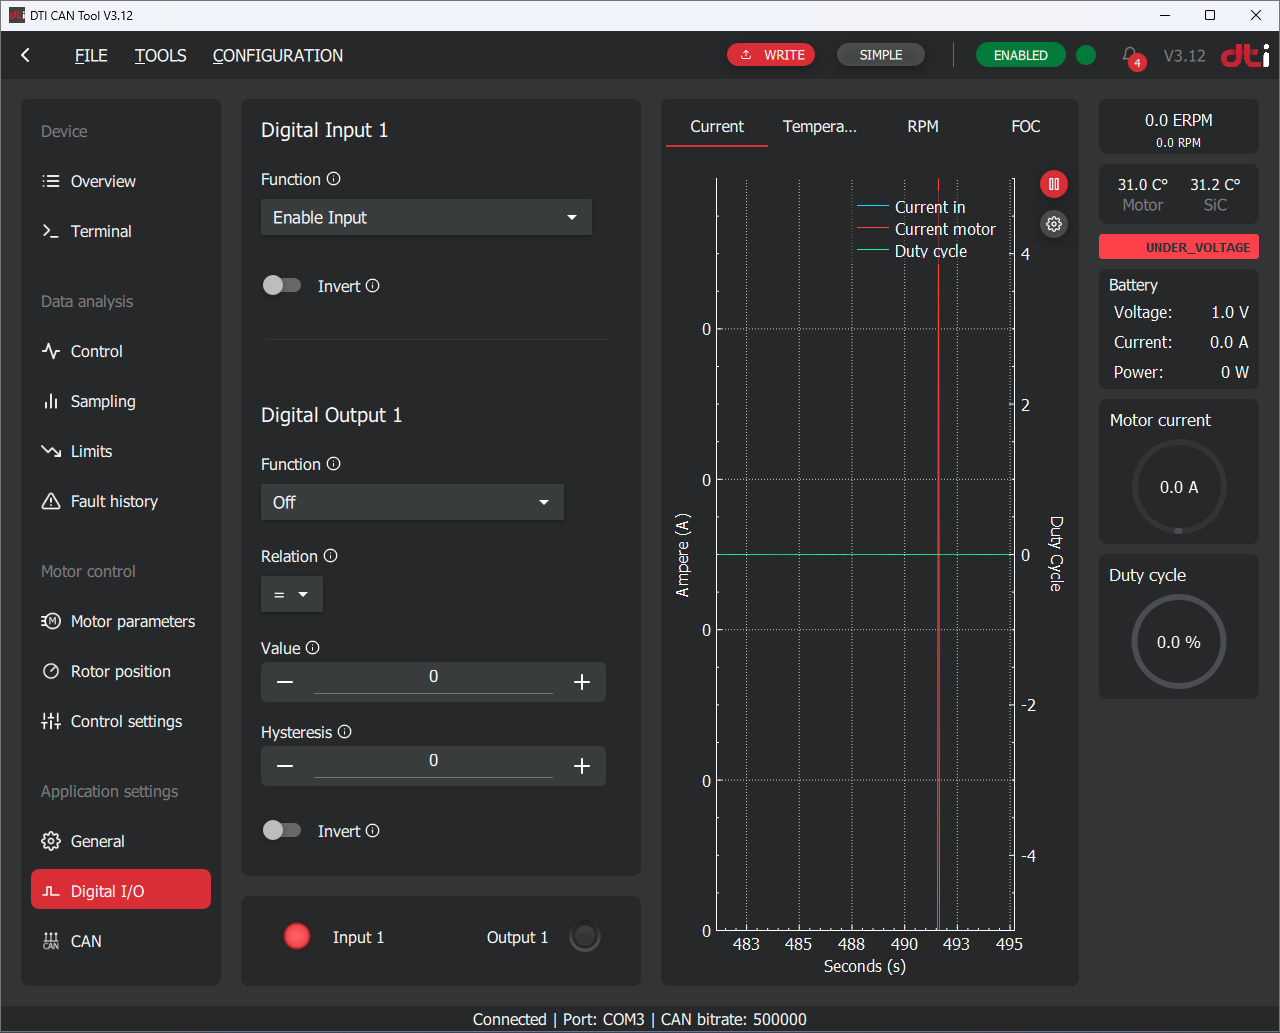Open chart settings gear icon
Image resolution: width=1280 pixels, height=1033 pixels.
click(x=1054, y=224)
